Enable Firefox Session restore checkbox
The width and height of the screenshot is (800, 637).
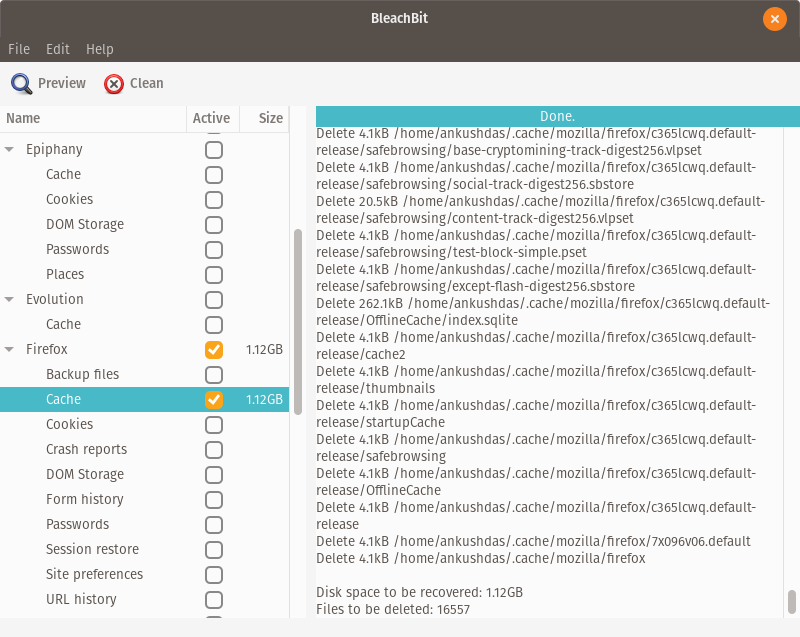(x=214, y=550)
